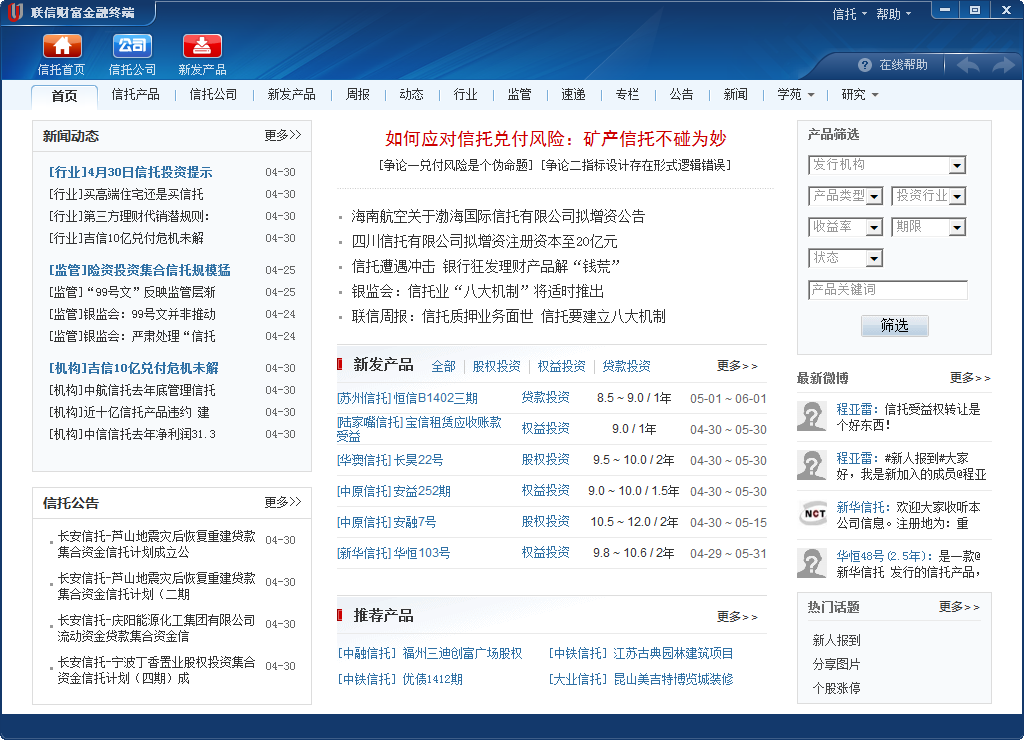
Task: Open the 专栏 tab
Action: (x=627, y=95)
